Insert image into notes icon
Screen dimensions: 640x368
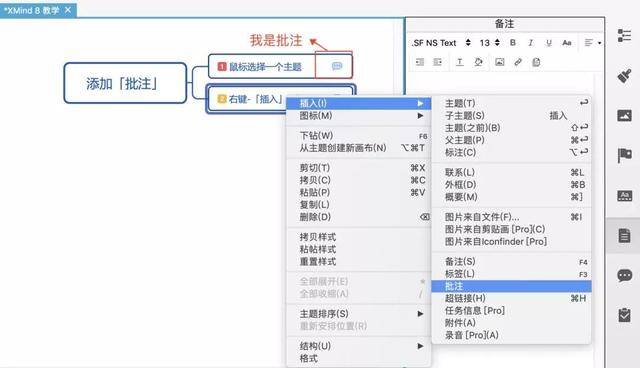(x=500, y=62)
